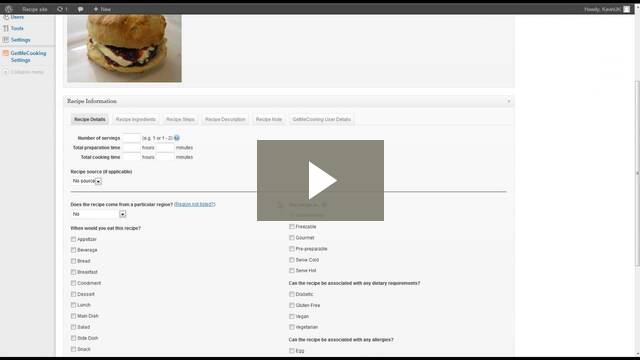Click the cooking time hours field
The height and width of the screenshot is (360, 640).
click(x=131, y=157)
